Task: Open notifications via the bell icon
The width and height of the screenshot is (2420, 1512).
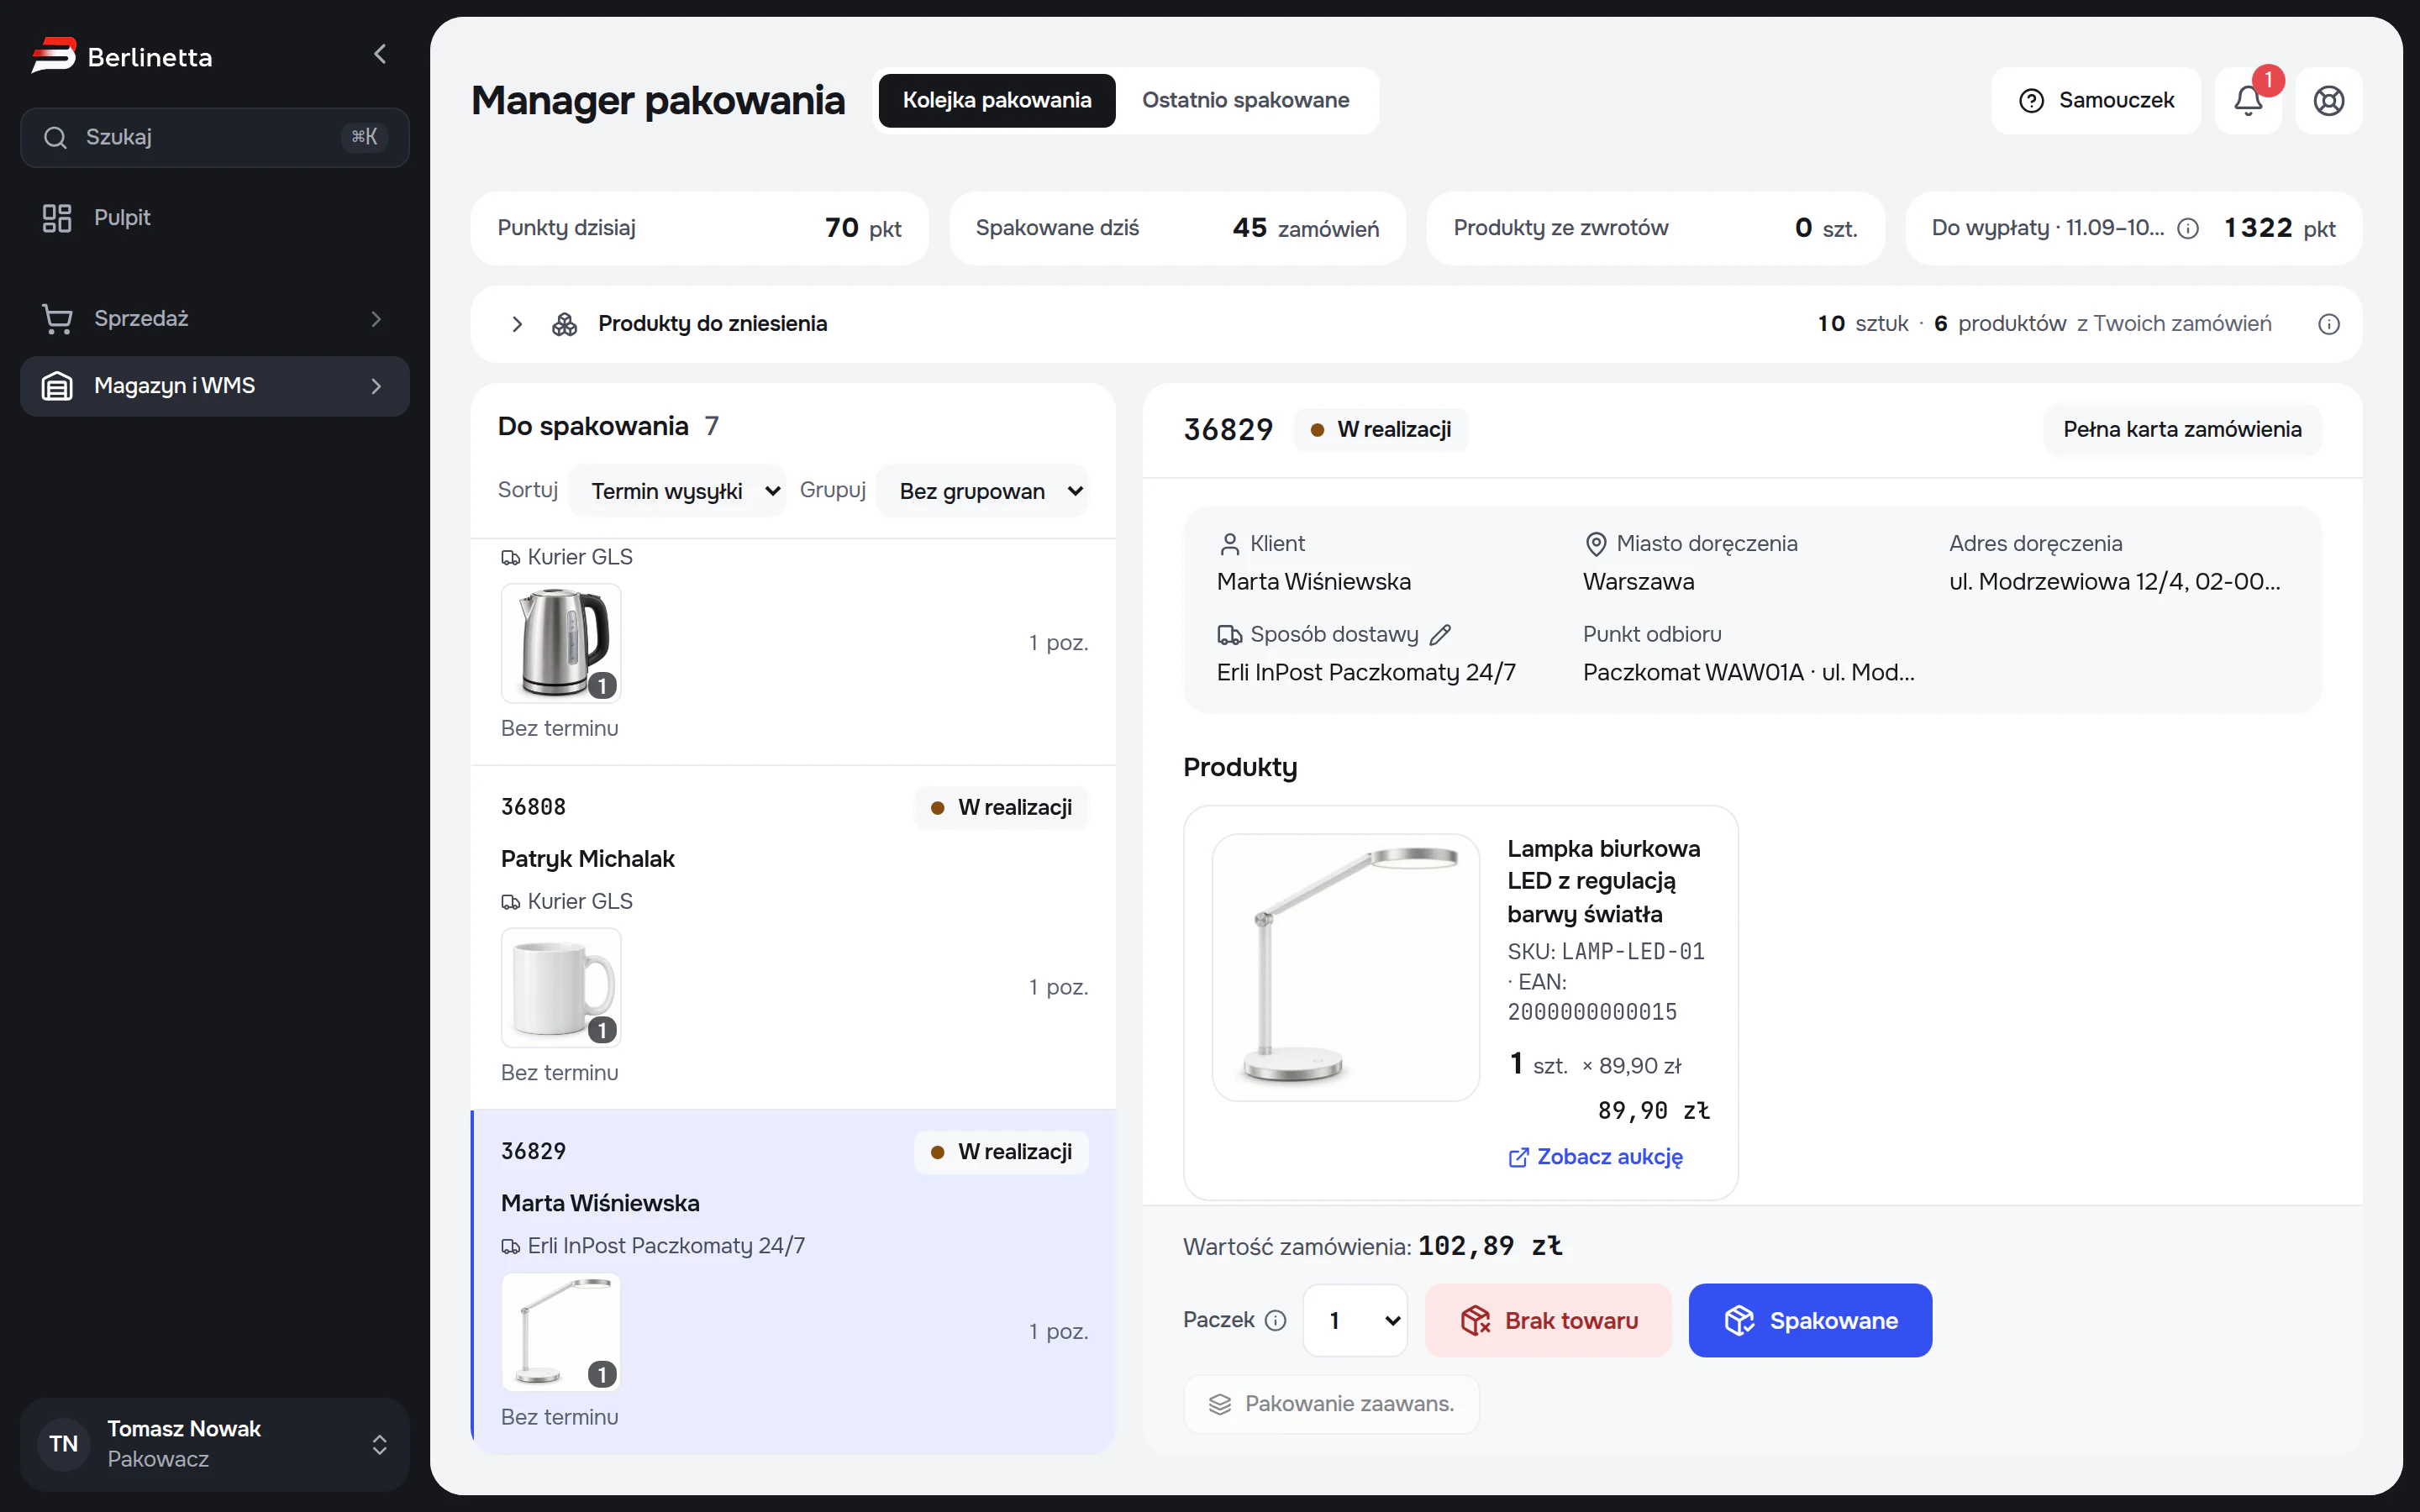Action: point(2248,101)
